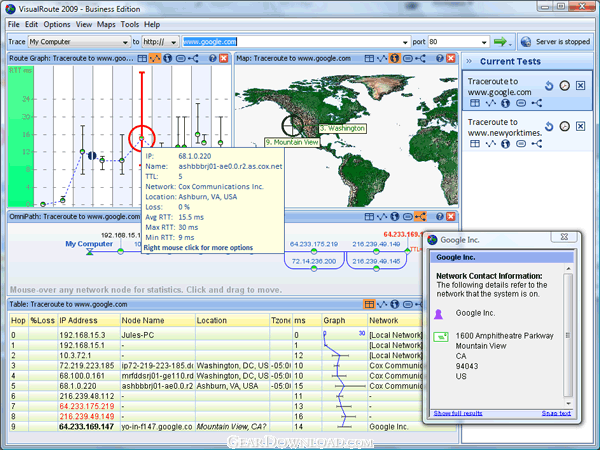The image size is (600, 450).
Task: Switch Route Graph panel to OmniPath view
Action: point(193,59)
